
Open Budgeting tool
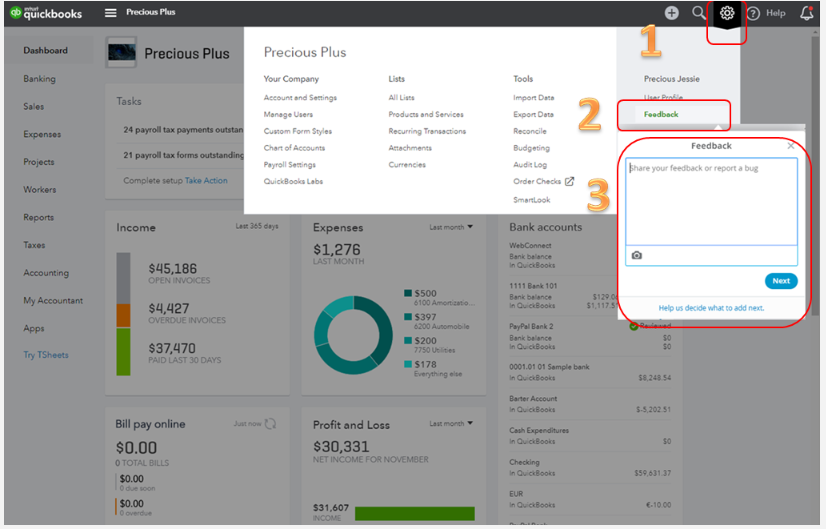531,148
